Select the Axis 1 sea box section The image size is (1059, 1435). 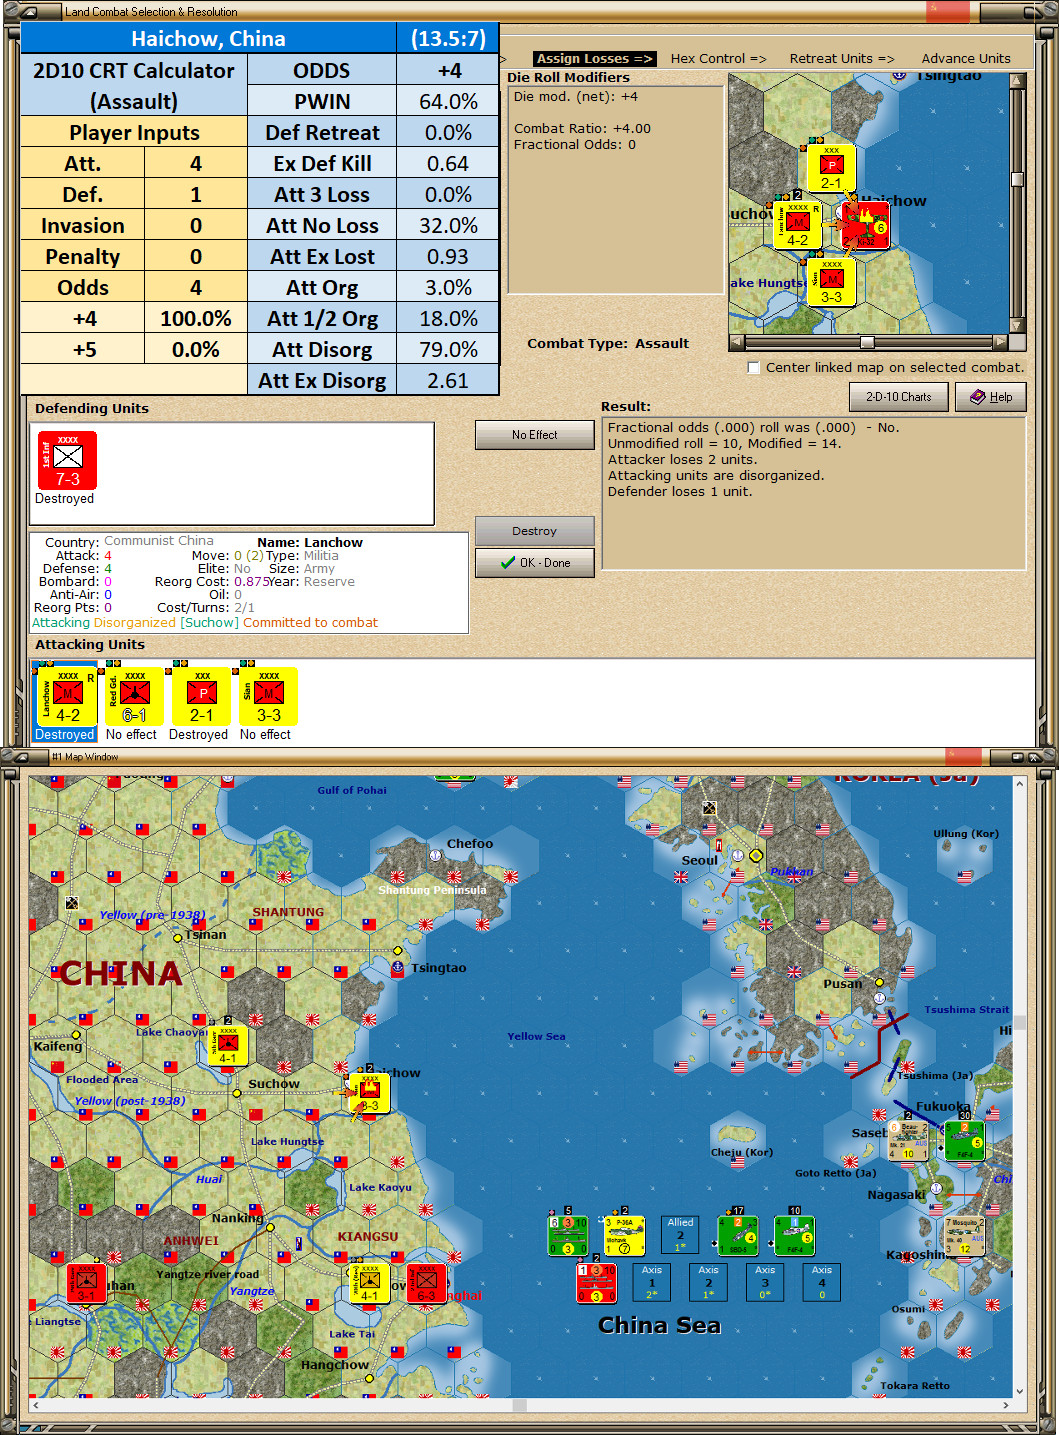click(652, 1283)
